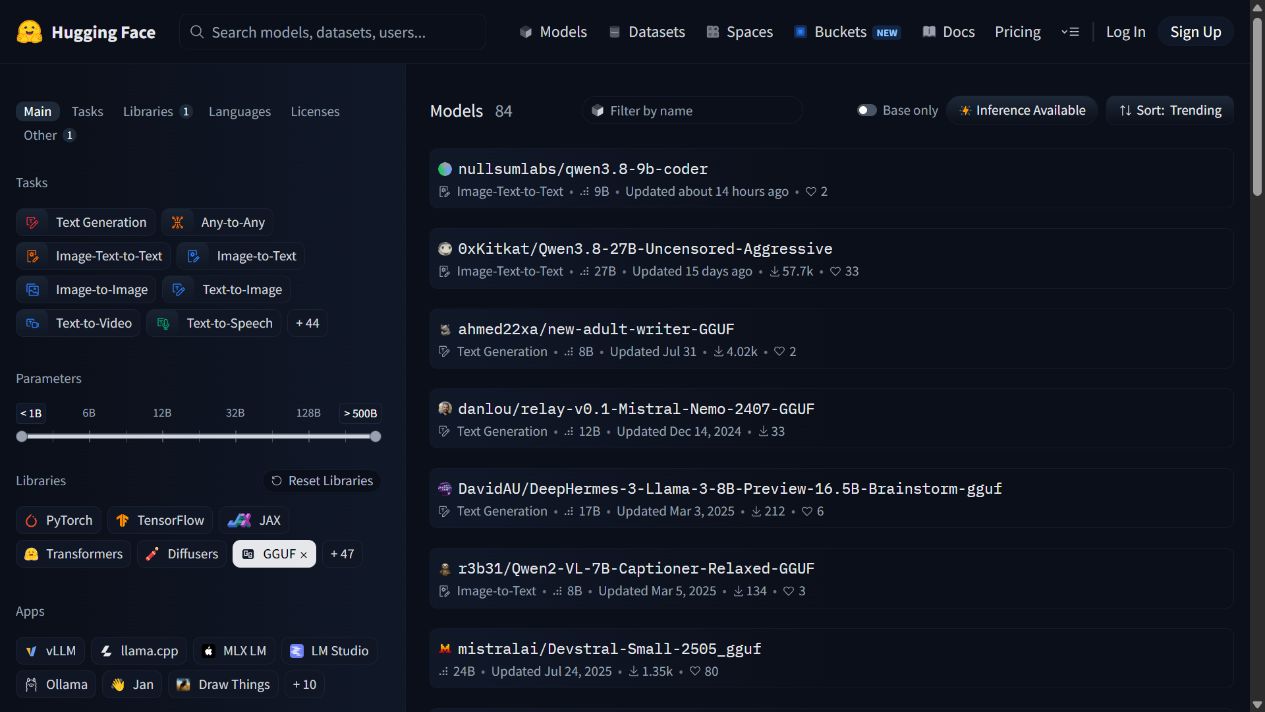Click the DavidAU avatar icon

(445, 489)
